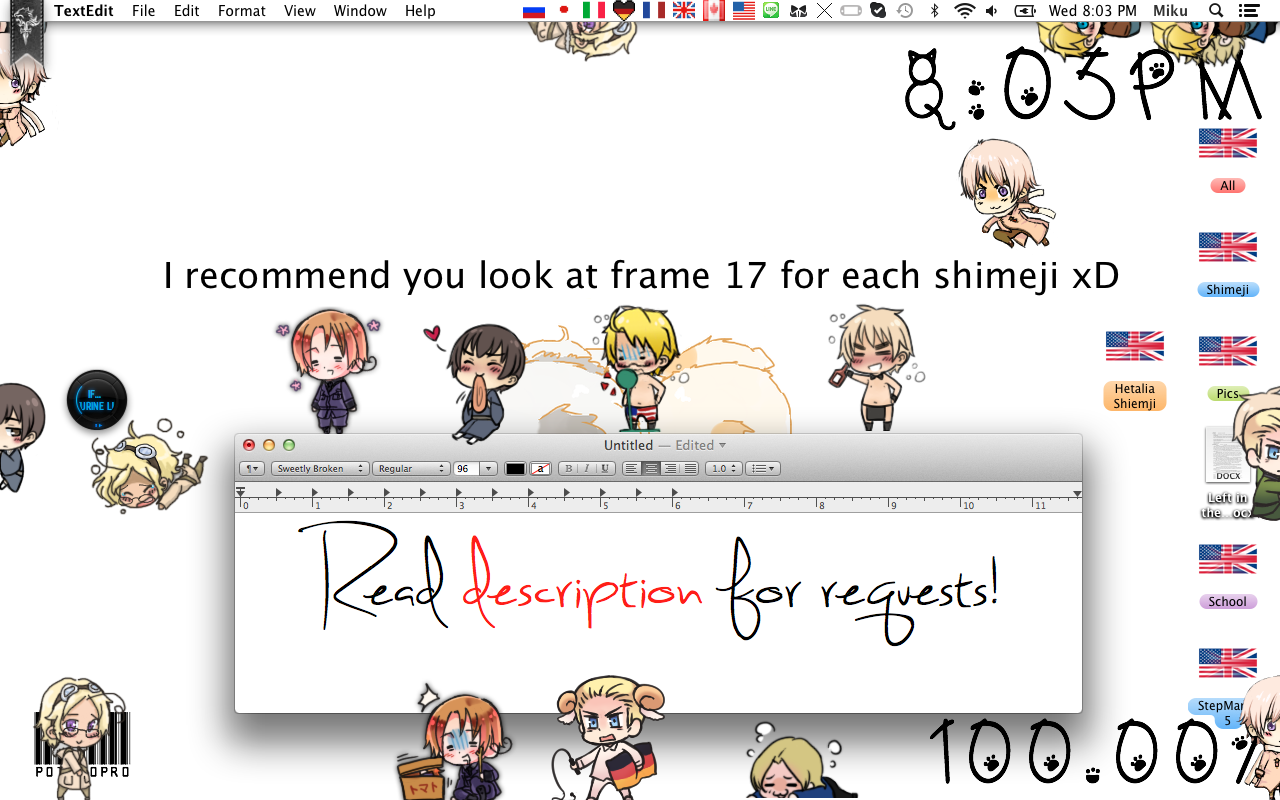The image size is (1280, 800).
Task: Open the paragraph styles dropdown
Action: (252, 468)
